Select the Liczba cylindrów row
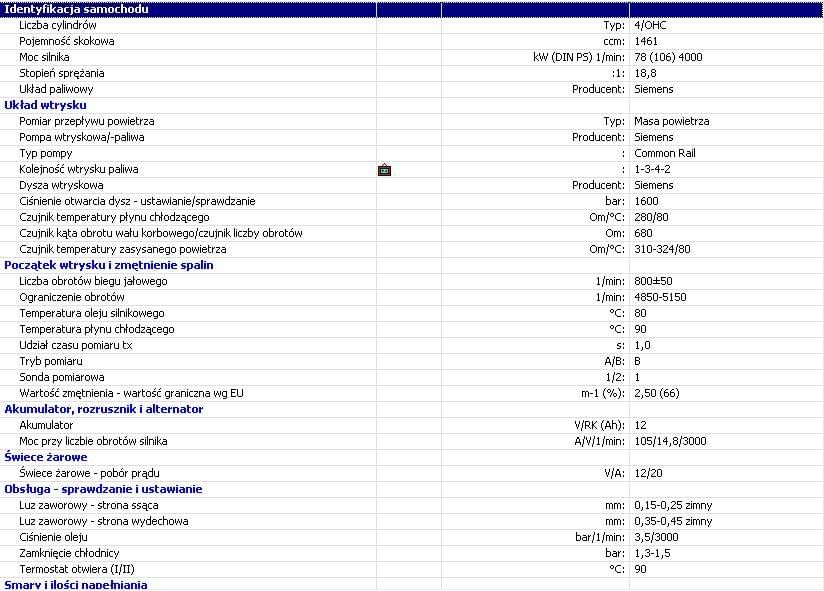 click(x=412, y=25)
